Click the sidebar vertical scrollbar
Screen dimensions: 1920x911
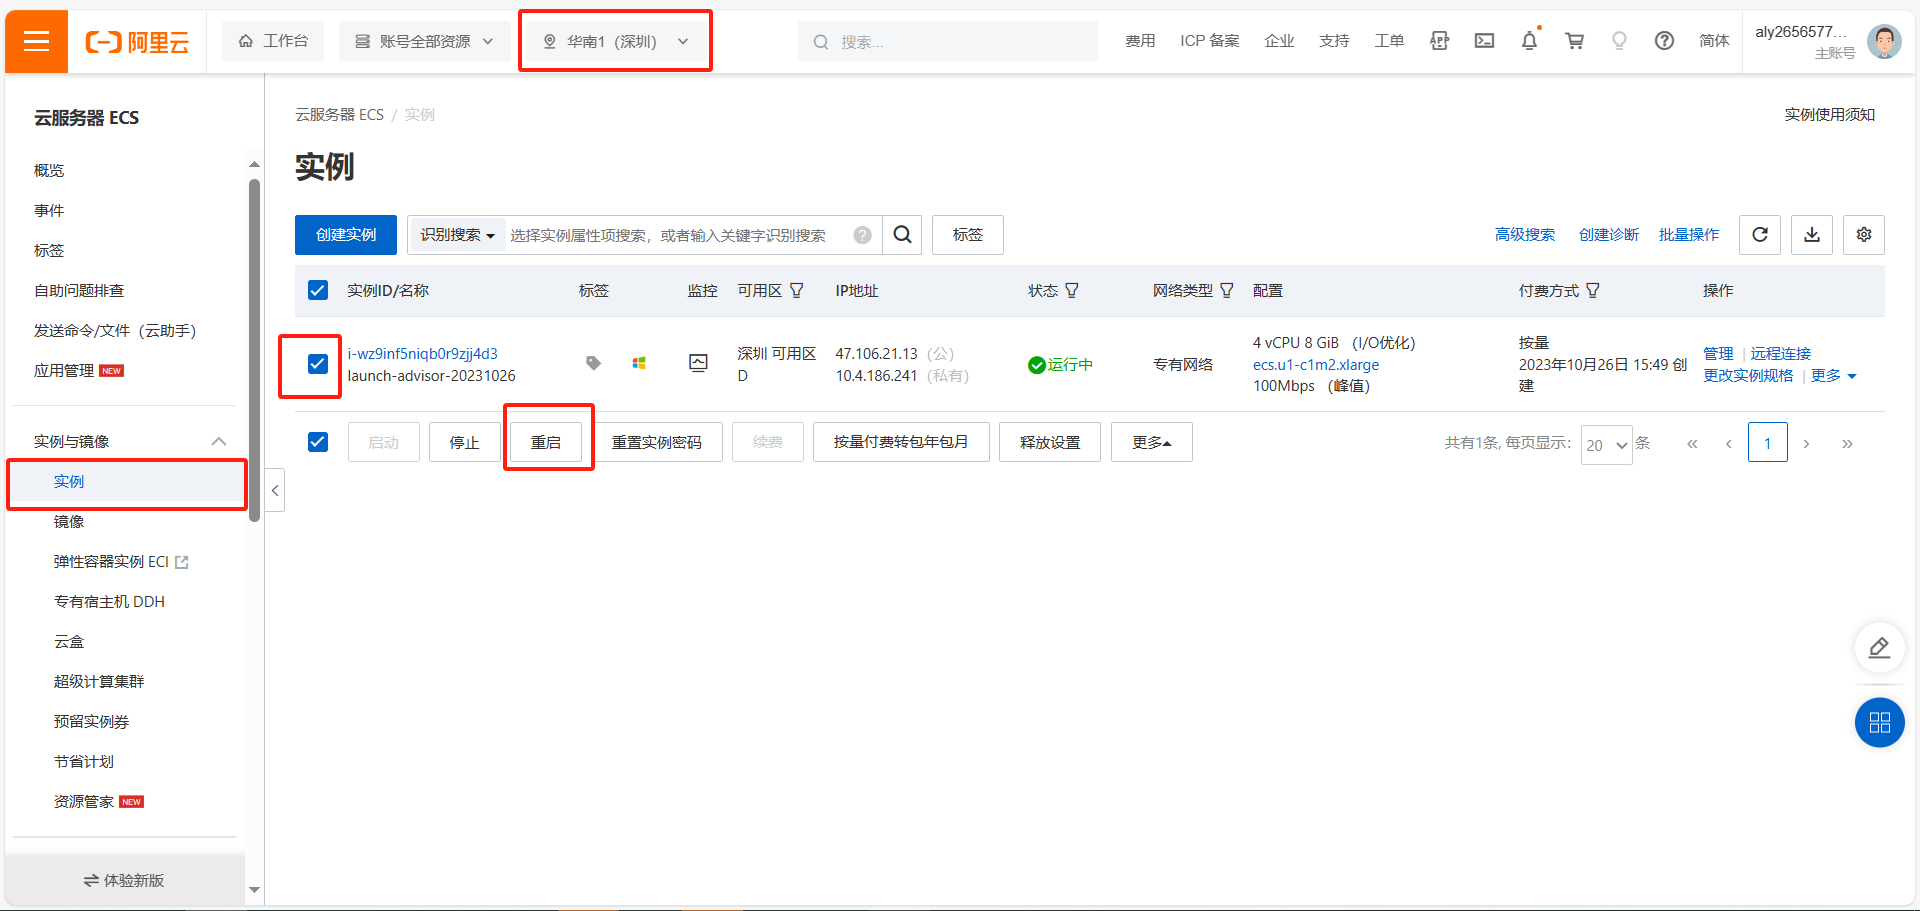pos(254,350)
